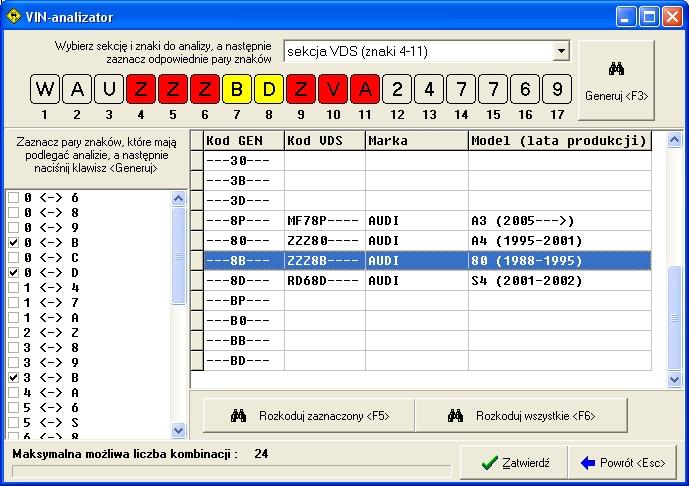Uncheck the 0 <-> B pair checkbox
689x486 pixels.
[14, 242]
